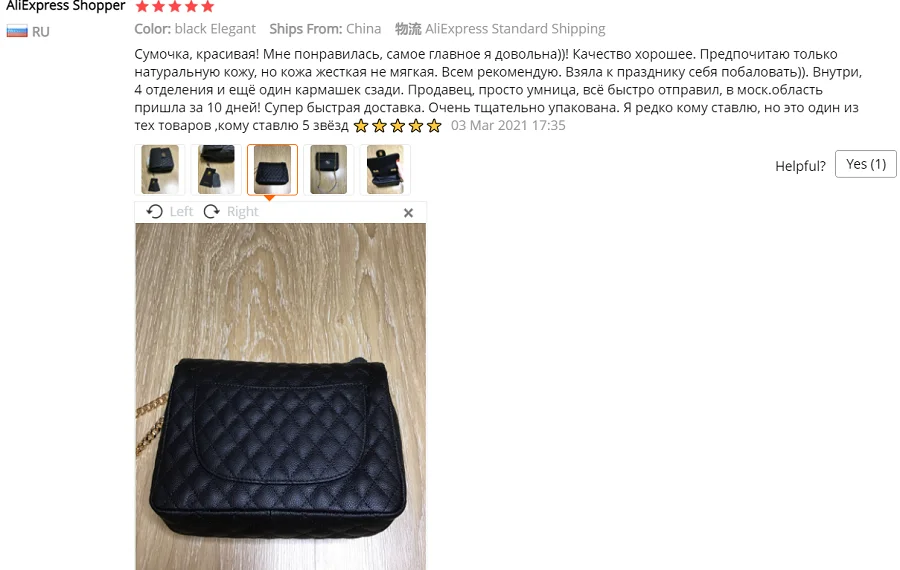
Task: Click the RU country code label
Action: pos(41,32)
